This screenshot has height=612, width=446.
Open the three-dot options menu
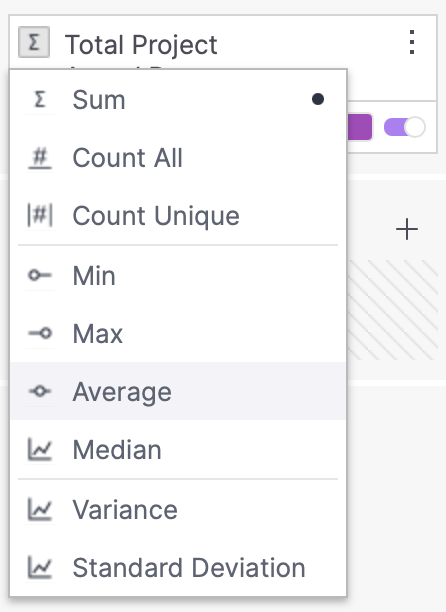pyautogui.click(x=412, y=42)
